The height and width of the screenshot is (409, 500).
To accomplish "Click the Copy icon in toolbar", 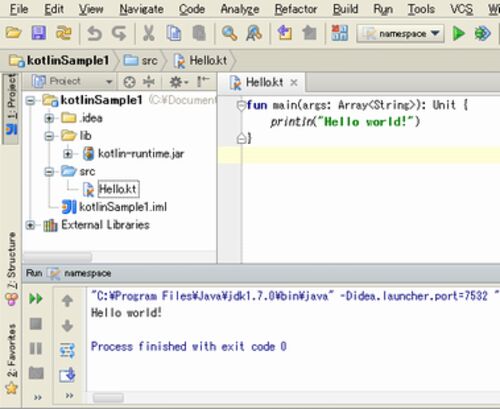I will 174,33.
